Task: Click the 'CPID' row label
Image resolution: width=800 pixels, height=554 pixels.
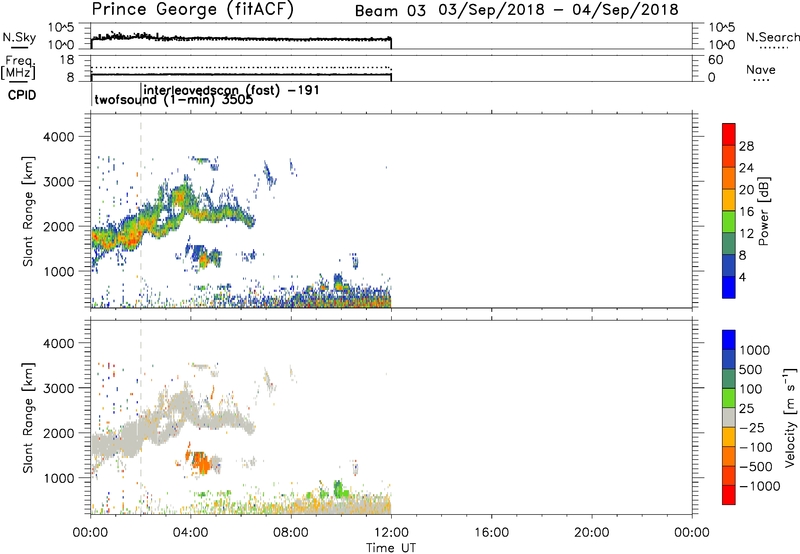Action: click(x=22, y=95)
